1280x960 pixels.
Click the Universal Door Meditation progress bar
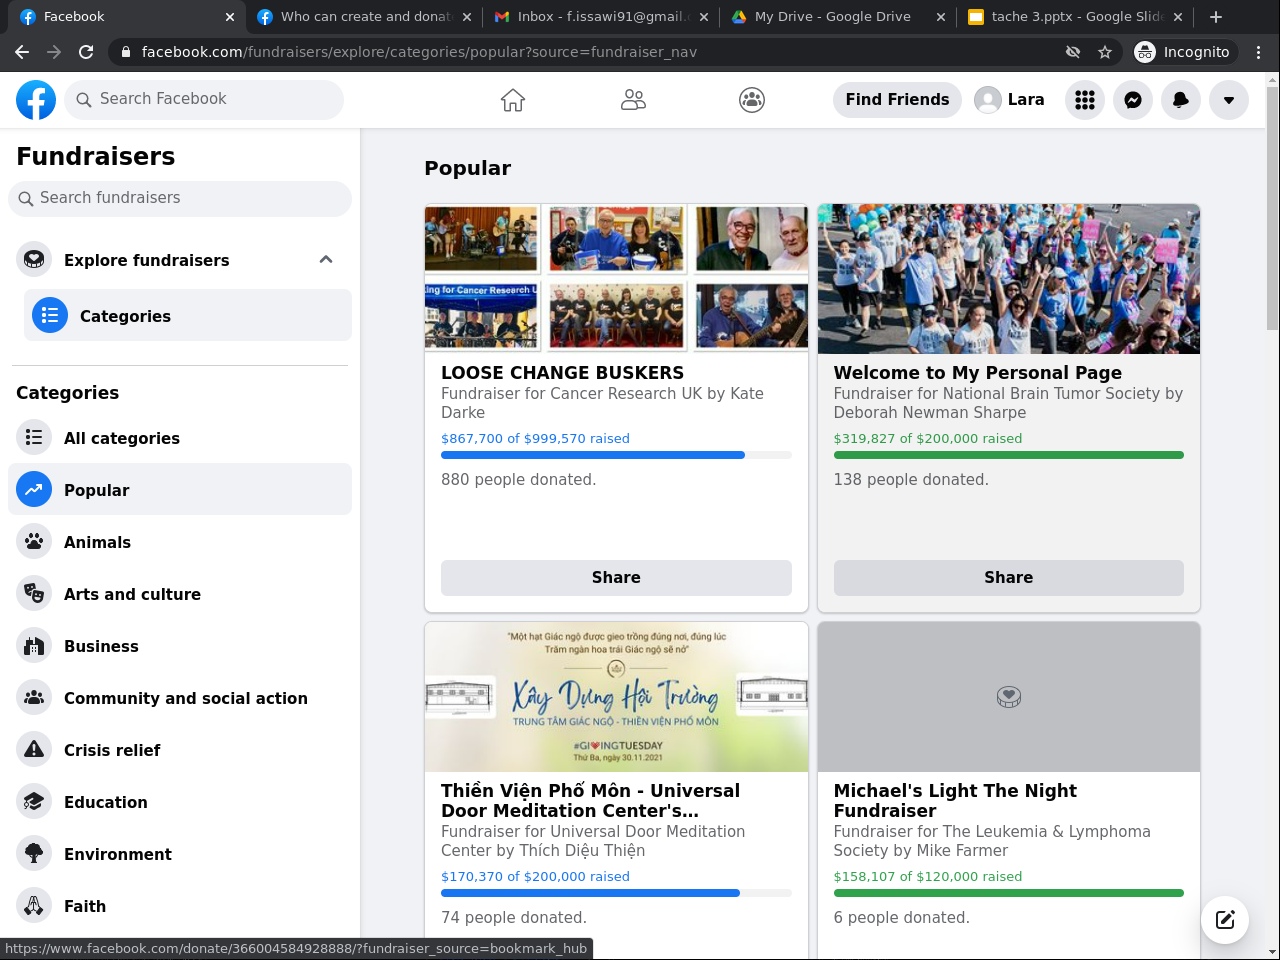(x=616, y=893)
